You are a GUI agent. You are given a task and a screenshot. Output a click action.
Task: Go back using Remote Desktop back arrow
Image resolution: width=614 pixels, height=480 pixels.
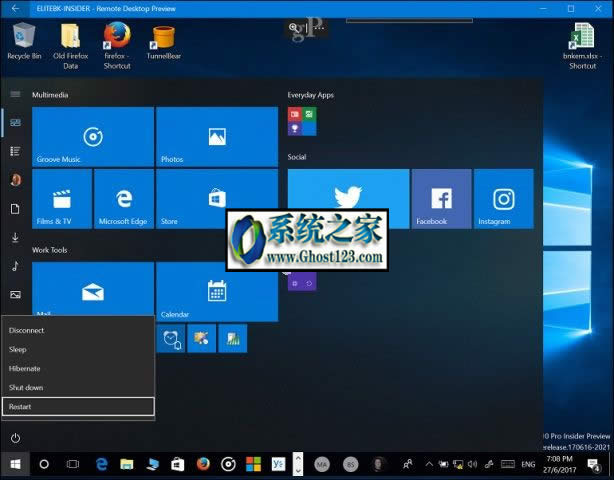[x=14, y=8]
